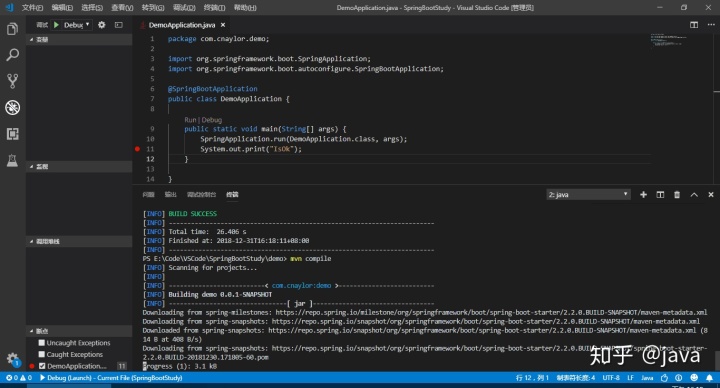This screenshot has width=720, height=388.
Task: Start debugging with green play icon
Action: 56,25
